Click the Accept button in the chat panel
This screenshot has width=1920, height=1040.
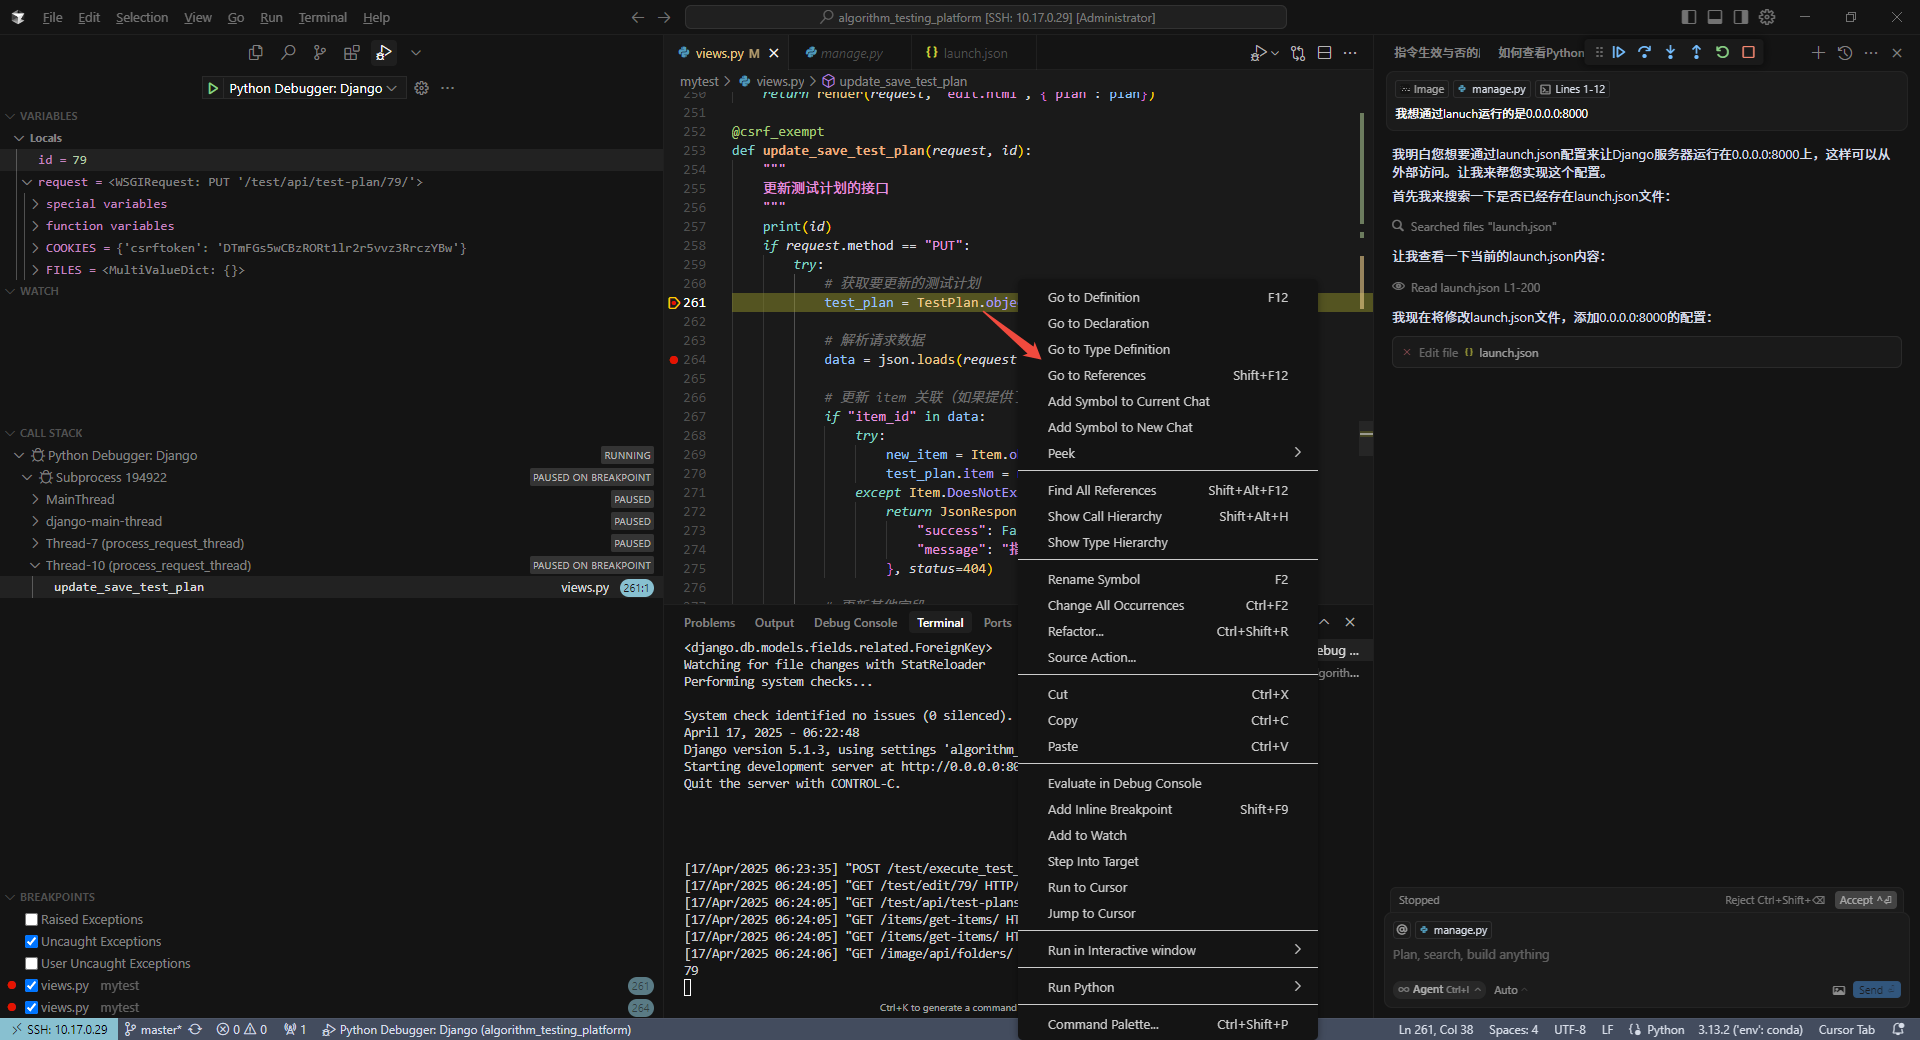pos(1865,900)
